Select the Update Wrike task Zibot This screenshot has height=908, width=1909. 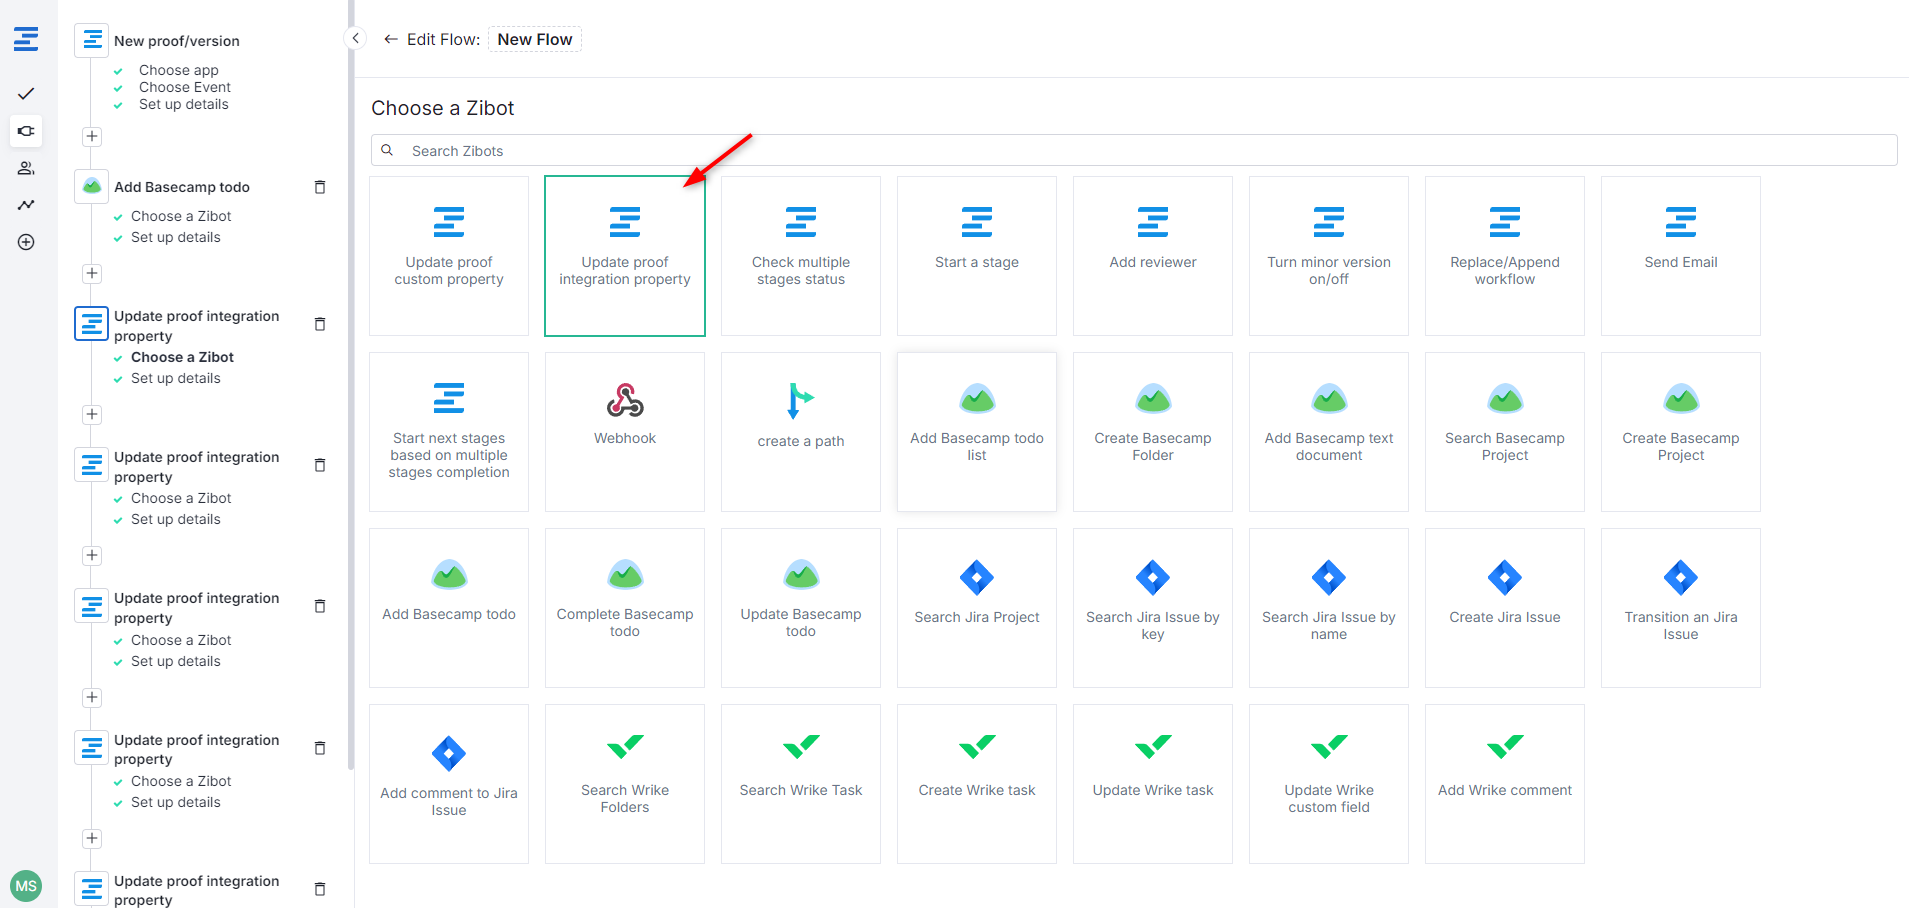pos(1153,784)
